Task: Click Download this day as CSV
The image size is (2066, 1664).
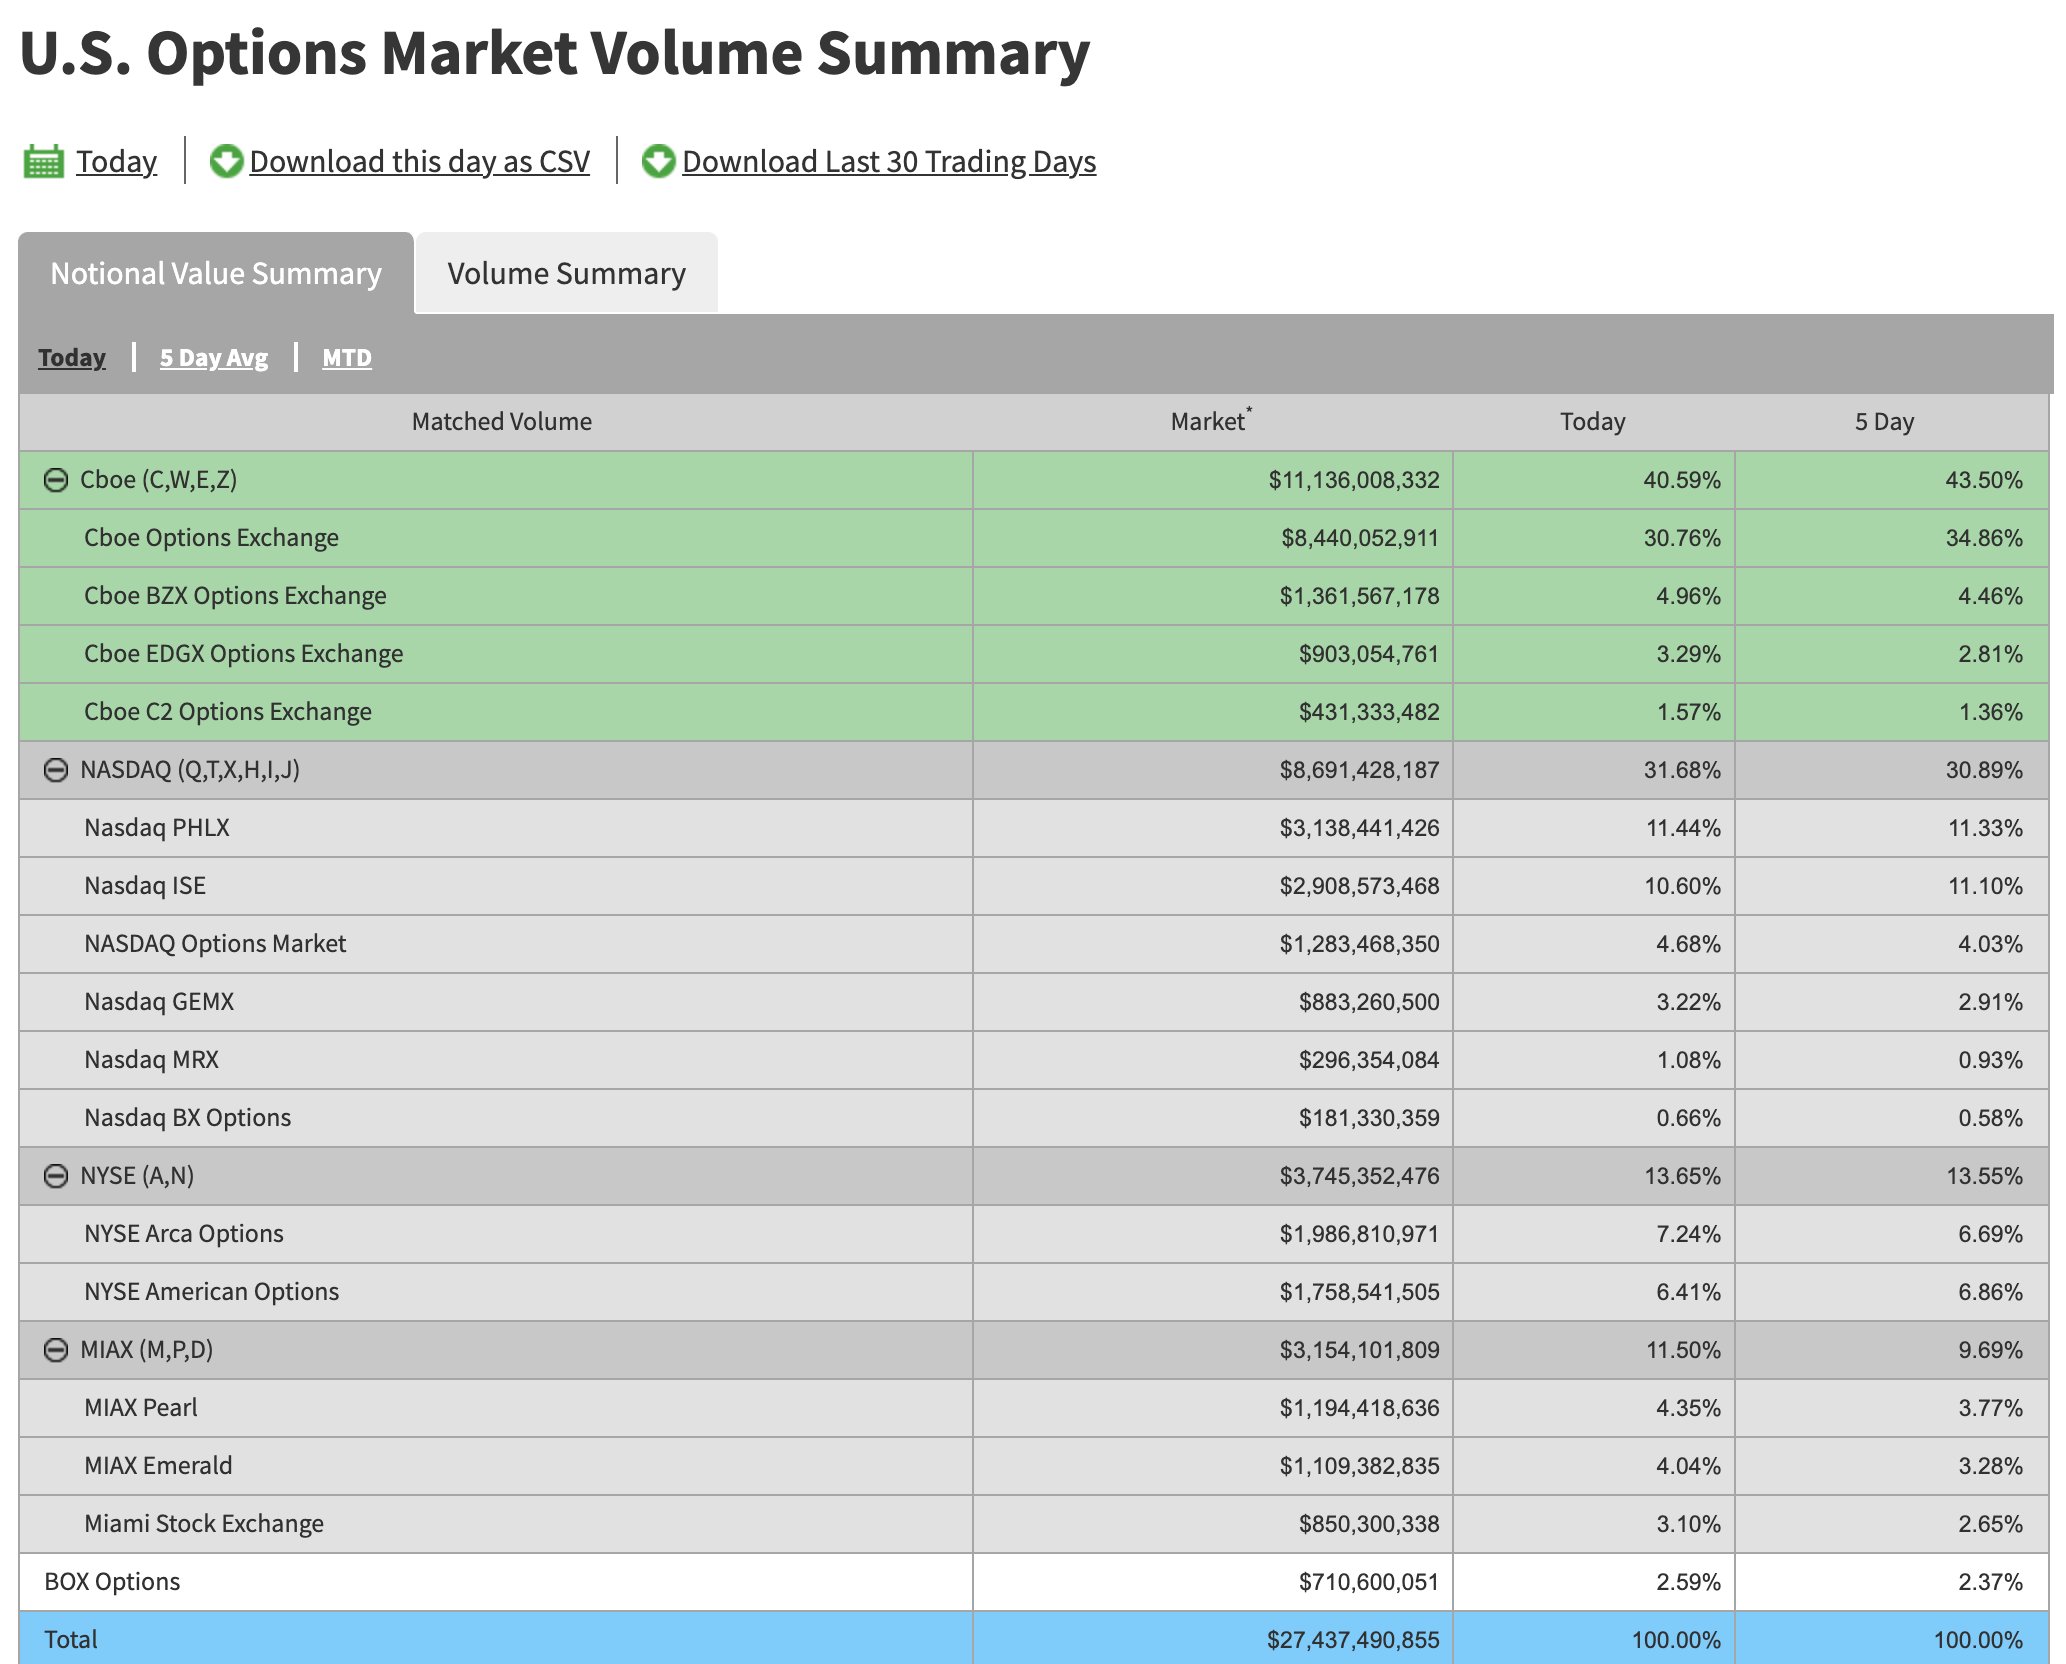Action: [x=419, y=161]
